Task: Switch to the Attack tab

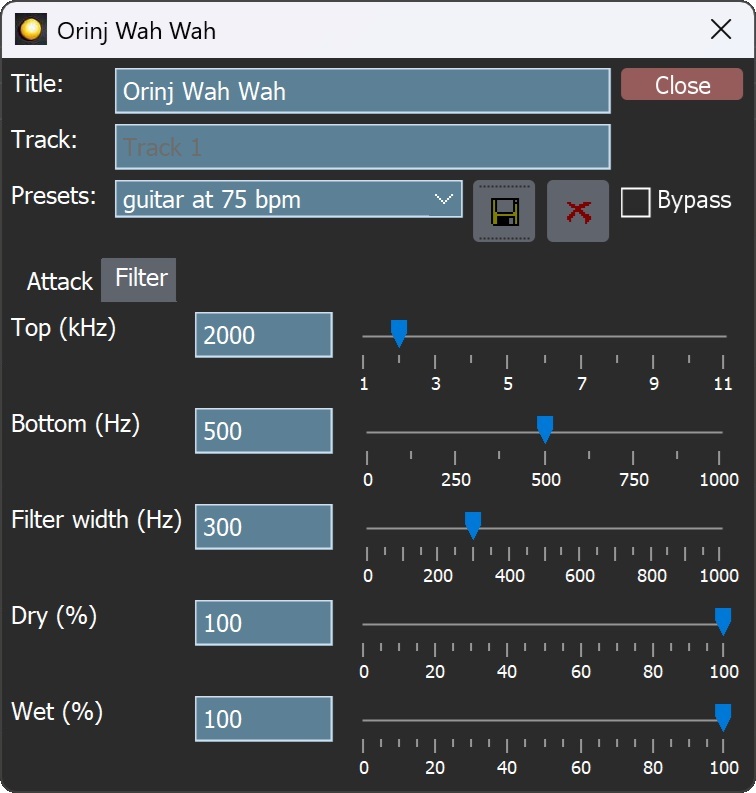Action: coord(60,281)
